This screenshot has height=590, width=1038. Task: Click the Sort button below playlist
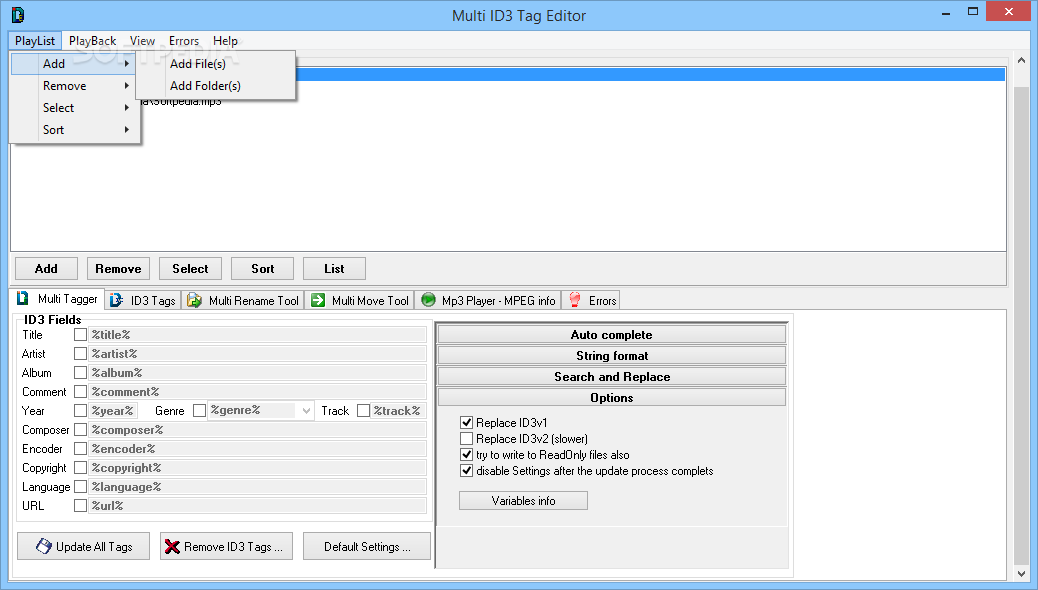click(263, 269)
